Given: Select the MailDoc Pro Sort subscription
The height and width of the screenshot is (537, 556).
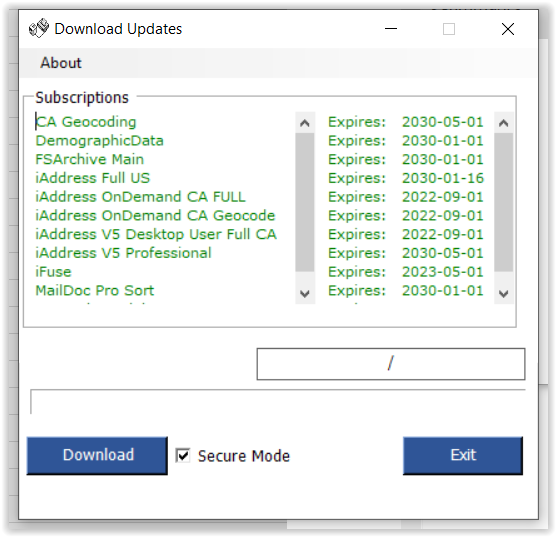Looking at the screenshot, I should click(95, 291).
